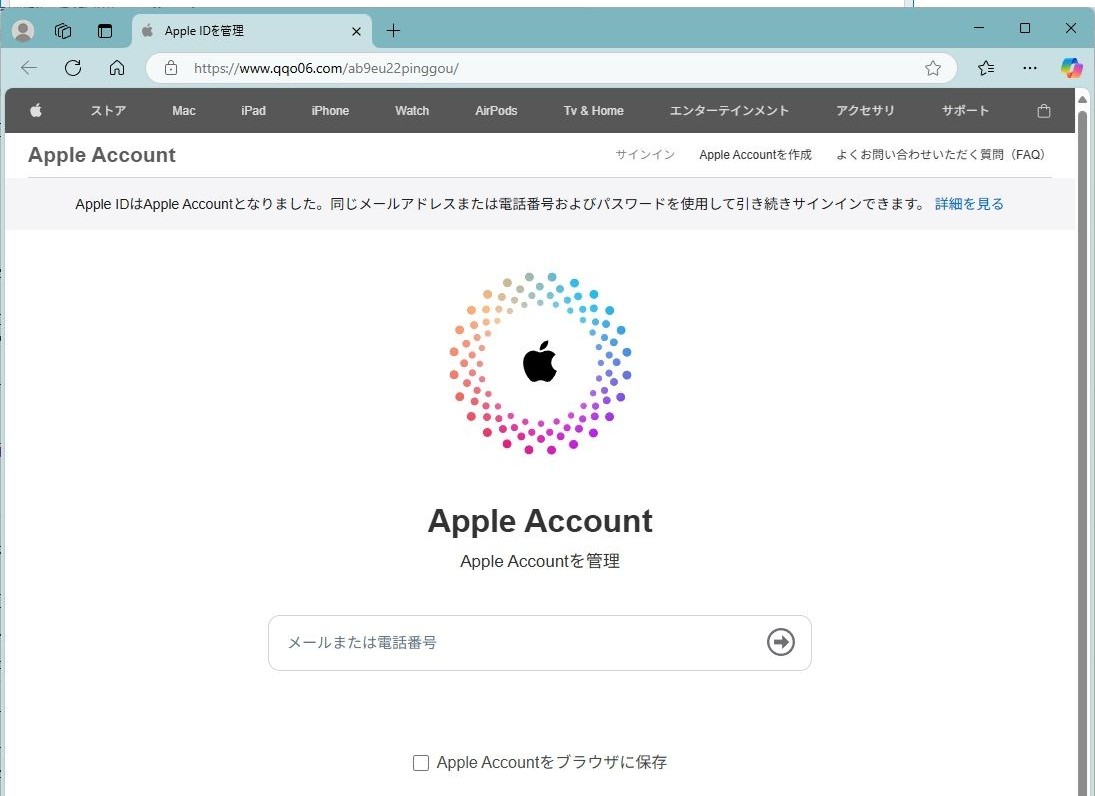Open a new tab with plus button
The width and height of the screenshot is (1095, 796).
click(x=393, y=31)
